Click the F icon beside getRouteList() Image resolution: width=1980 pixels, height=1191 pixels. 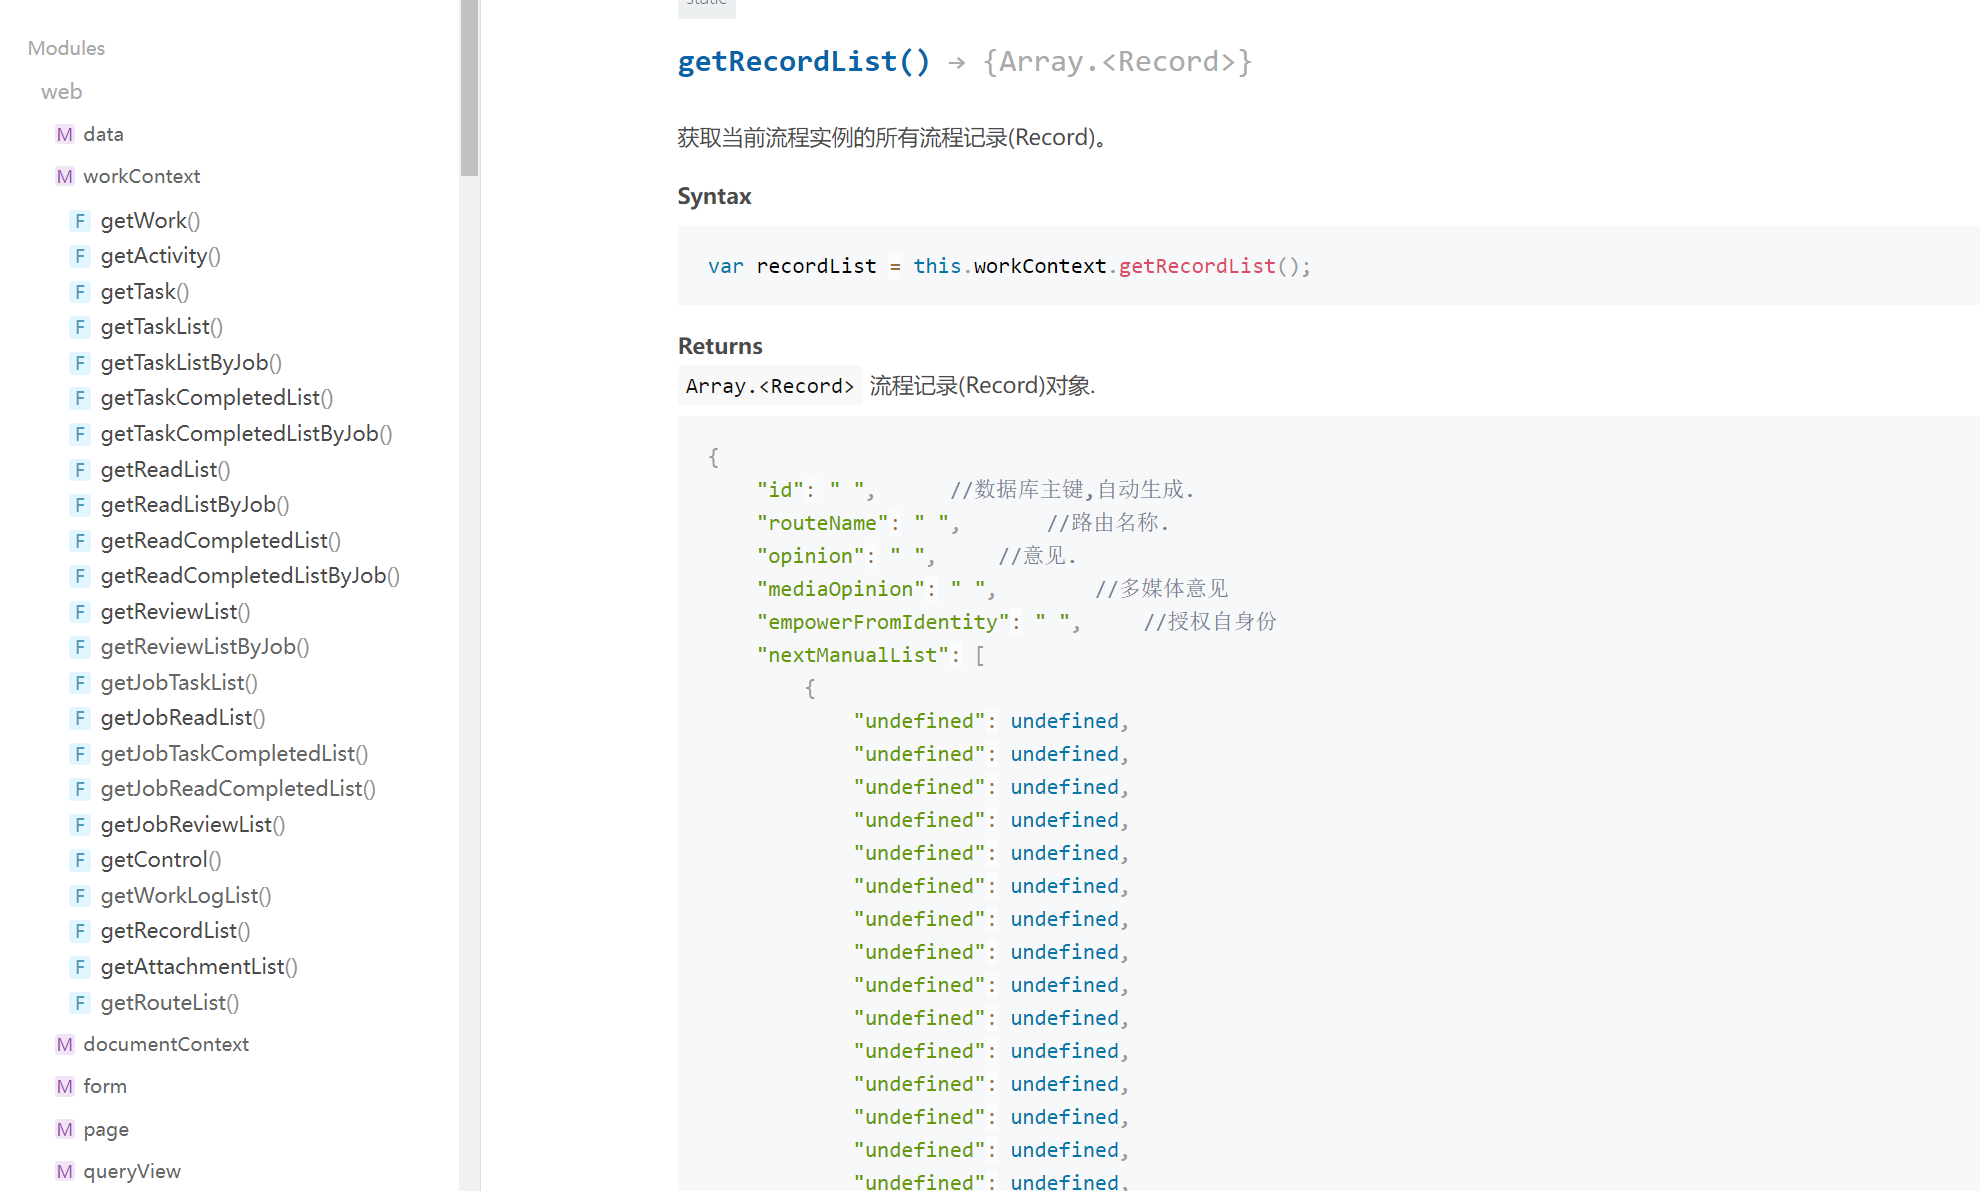pyautogui.click(x=80, y=1003)
